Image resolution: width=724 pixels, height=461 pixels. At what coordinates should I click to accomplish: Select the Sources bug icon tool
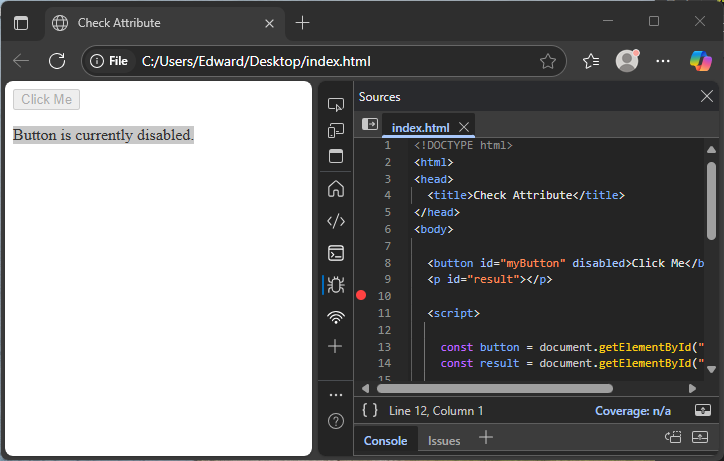pos(336,285)
